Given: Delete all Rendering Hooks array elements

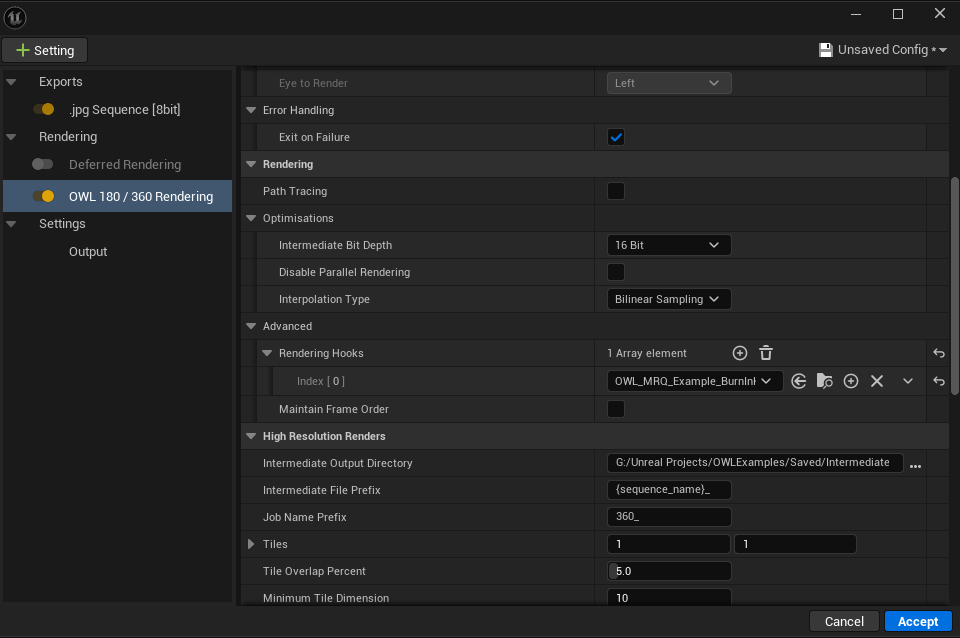Looking at the screenshot, I should (766, 353).
